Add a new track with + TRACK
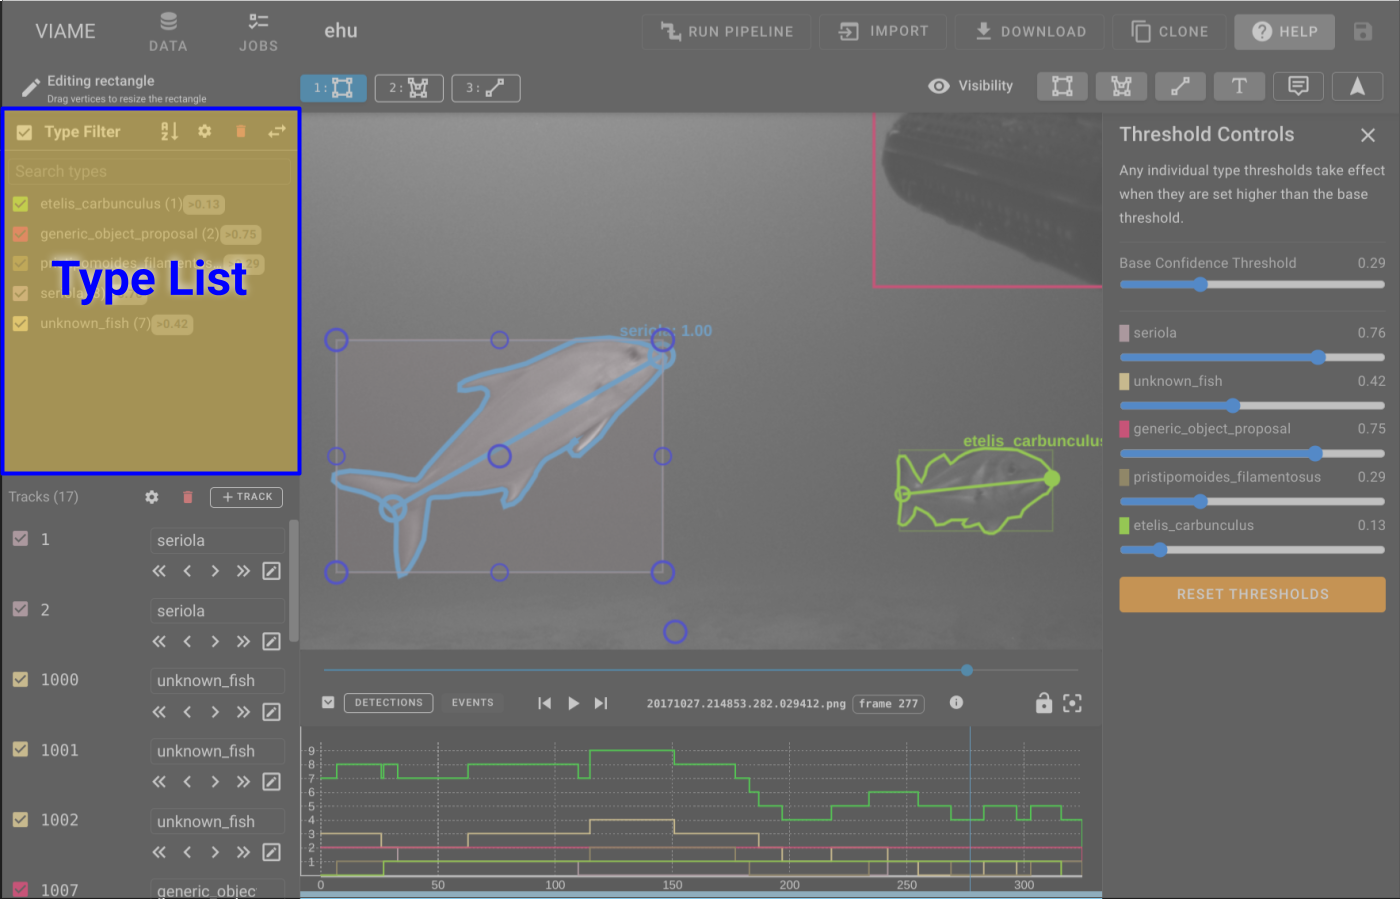1400x900 pixels. point(246,497)
